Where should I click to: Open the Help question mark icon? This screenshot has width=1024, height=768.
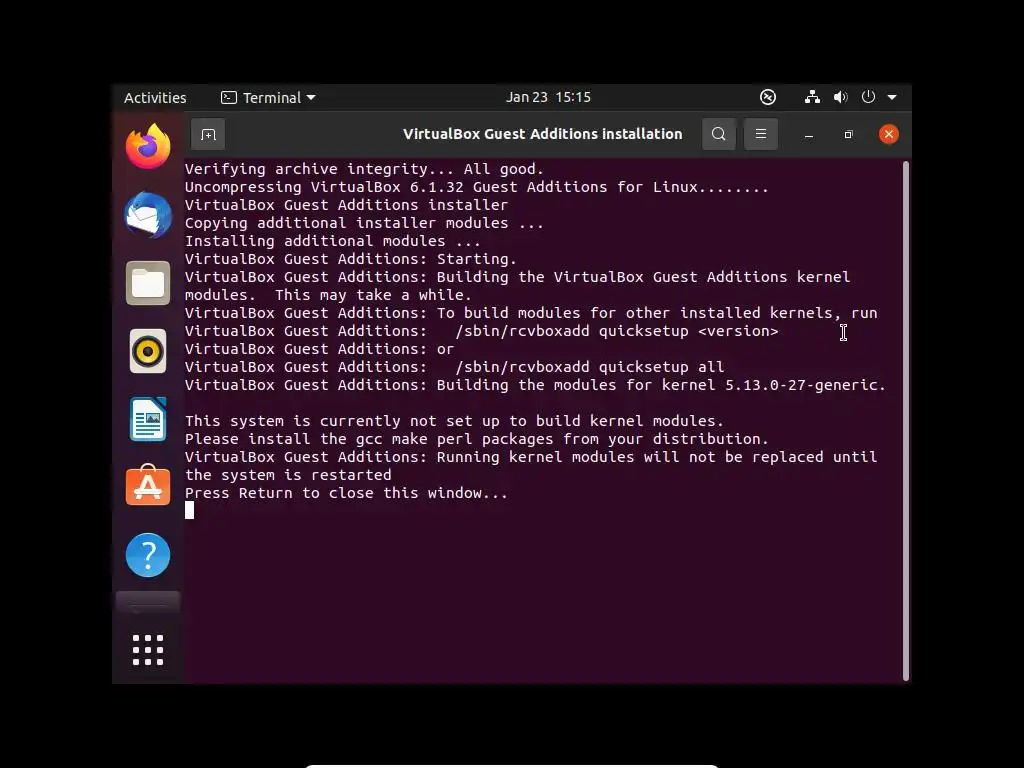point(148,555)
